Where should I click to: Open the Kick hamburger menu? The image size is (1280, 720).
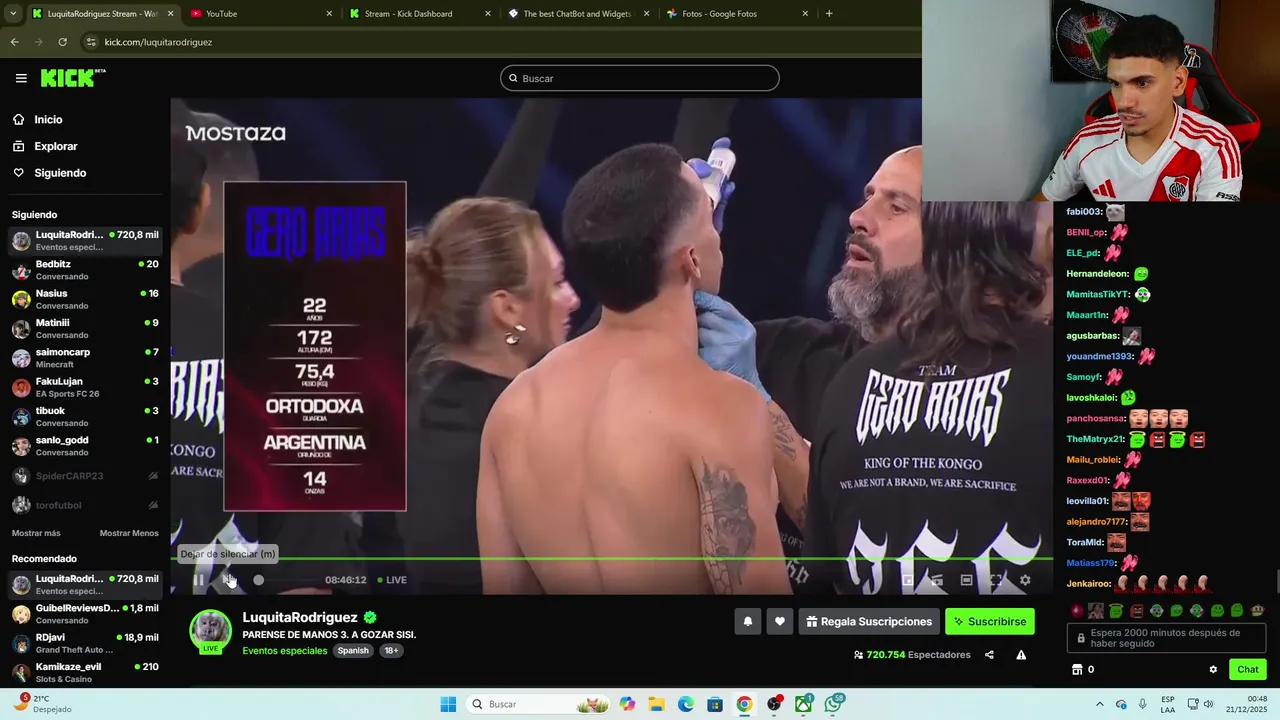click(x=21, y=78)
